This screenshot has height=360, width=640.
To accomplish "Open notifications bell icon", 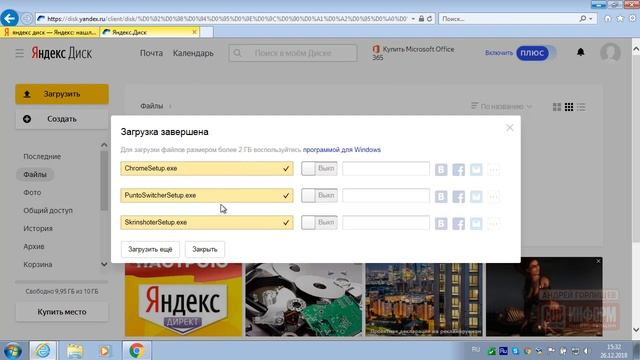I will coord(580,52).
